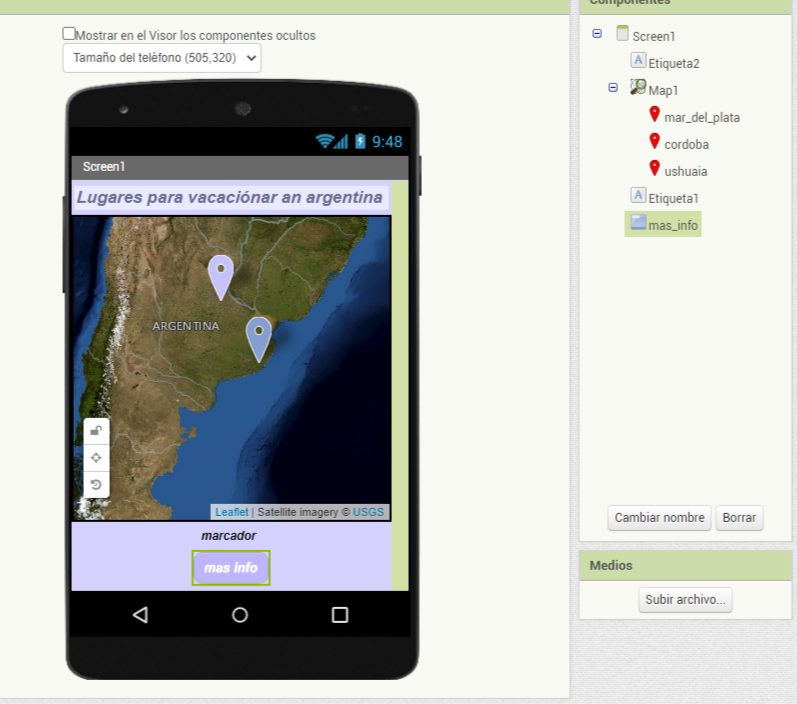Screen dimensions: 797x704
Task: Collapse the Screen1 tree node
Action: point(597,34)
